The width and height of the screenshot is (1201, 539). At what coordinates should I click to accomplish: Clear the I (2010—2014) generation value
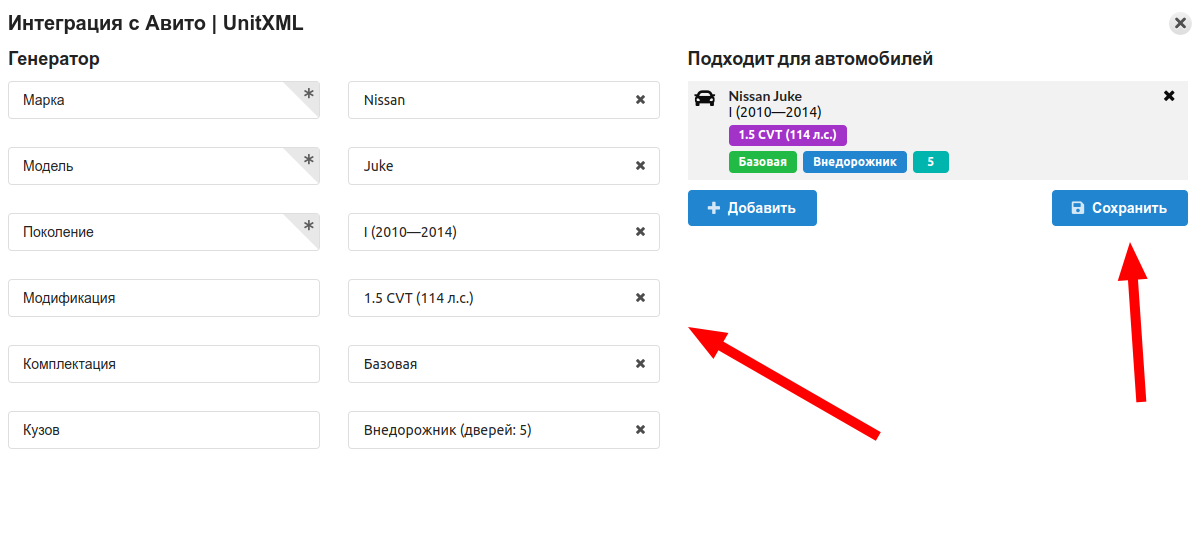coord(640,232)
